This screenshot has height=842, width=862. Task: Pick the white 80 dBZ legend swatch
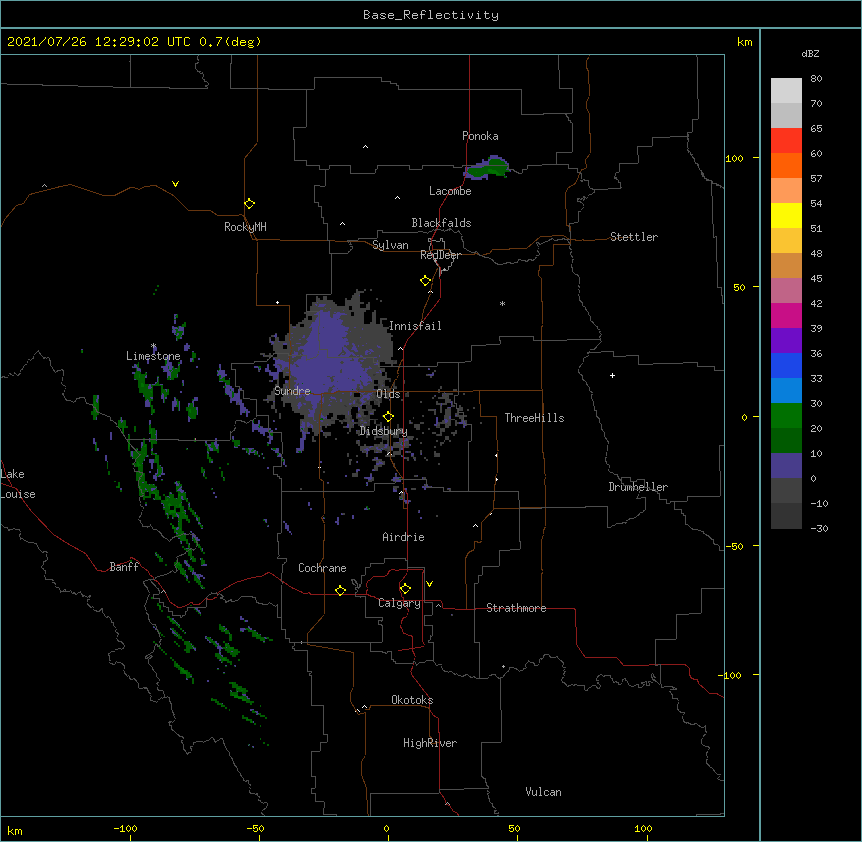point(786,91)
